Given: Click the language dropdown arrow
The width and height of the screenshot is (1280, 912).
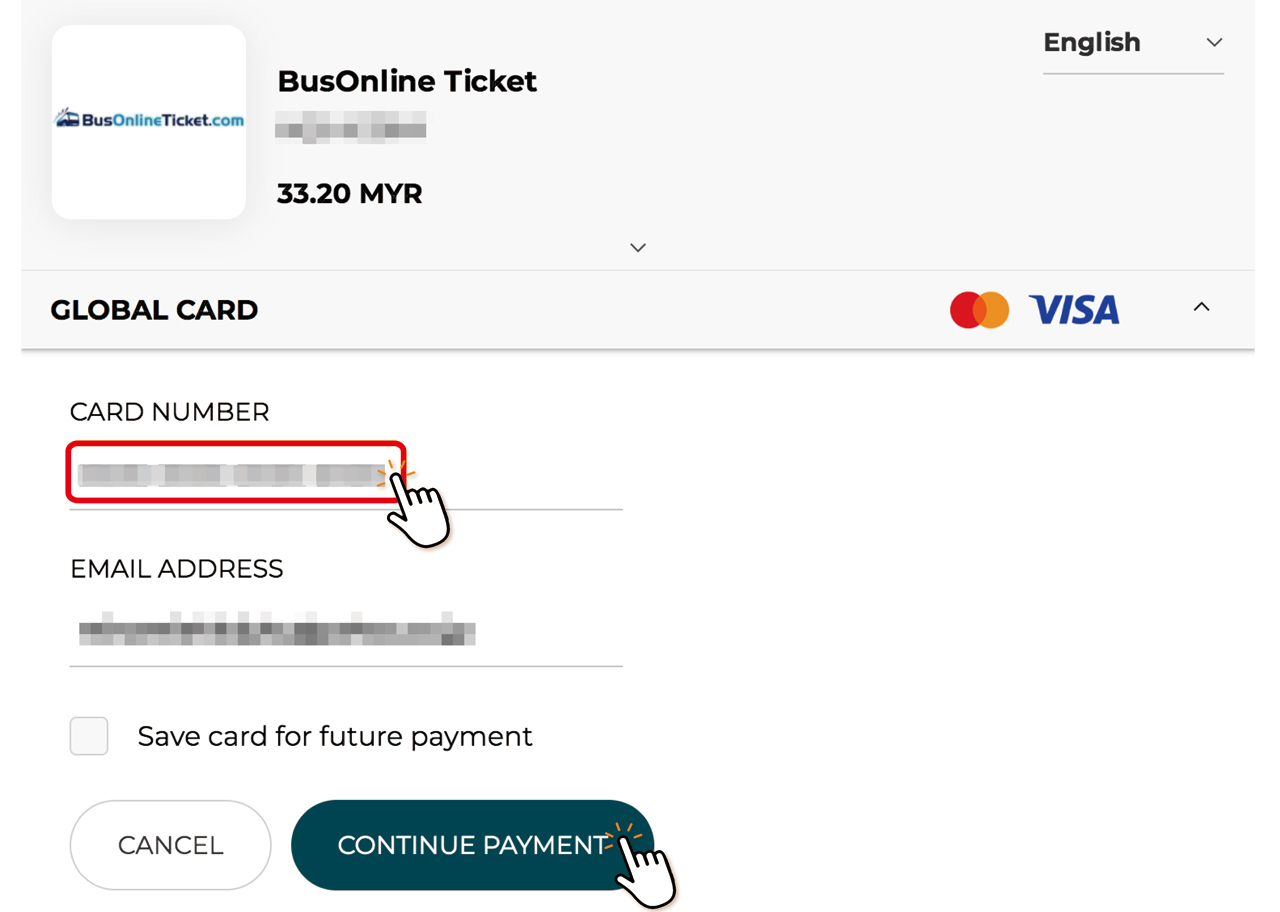Looking at the screenshot, I should [x=1214, y=43].
